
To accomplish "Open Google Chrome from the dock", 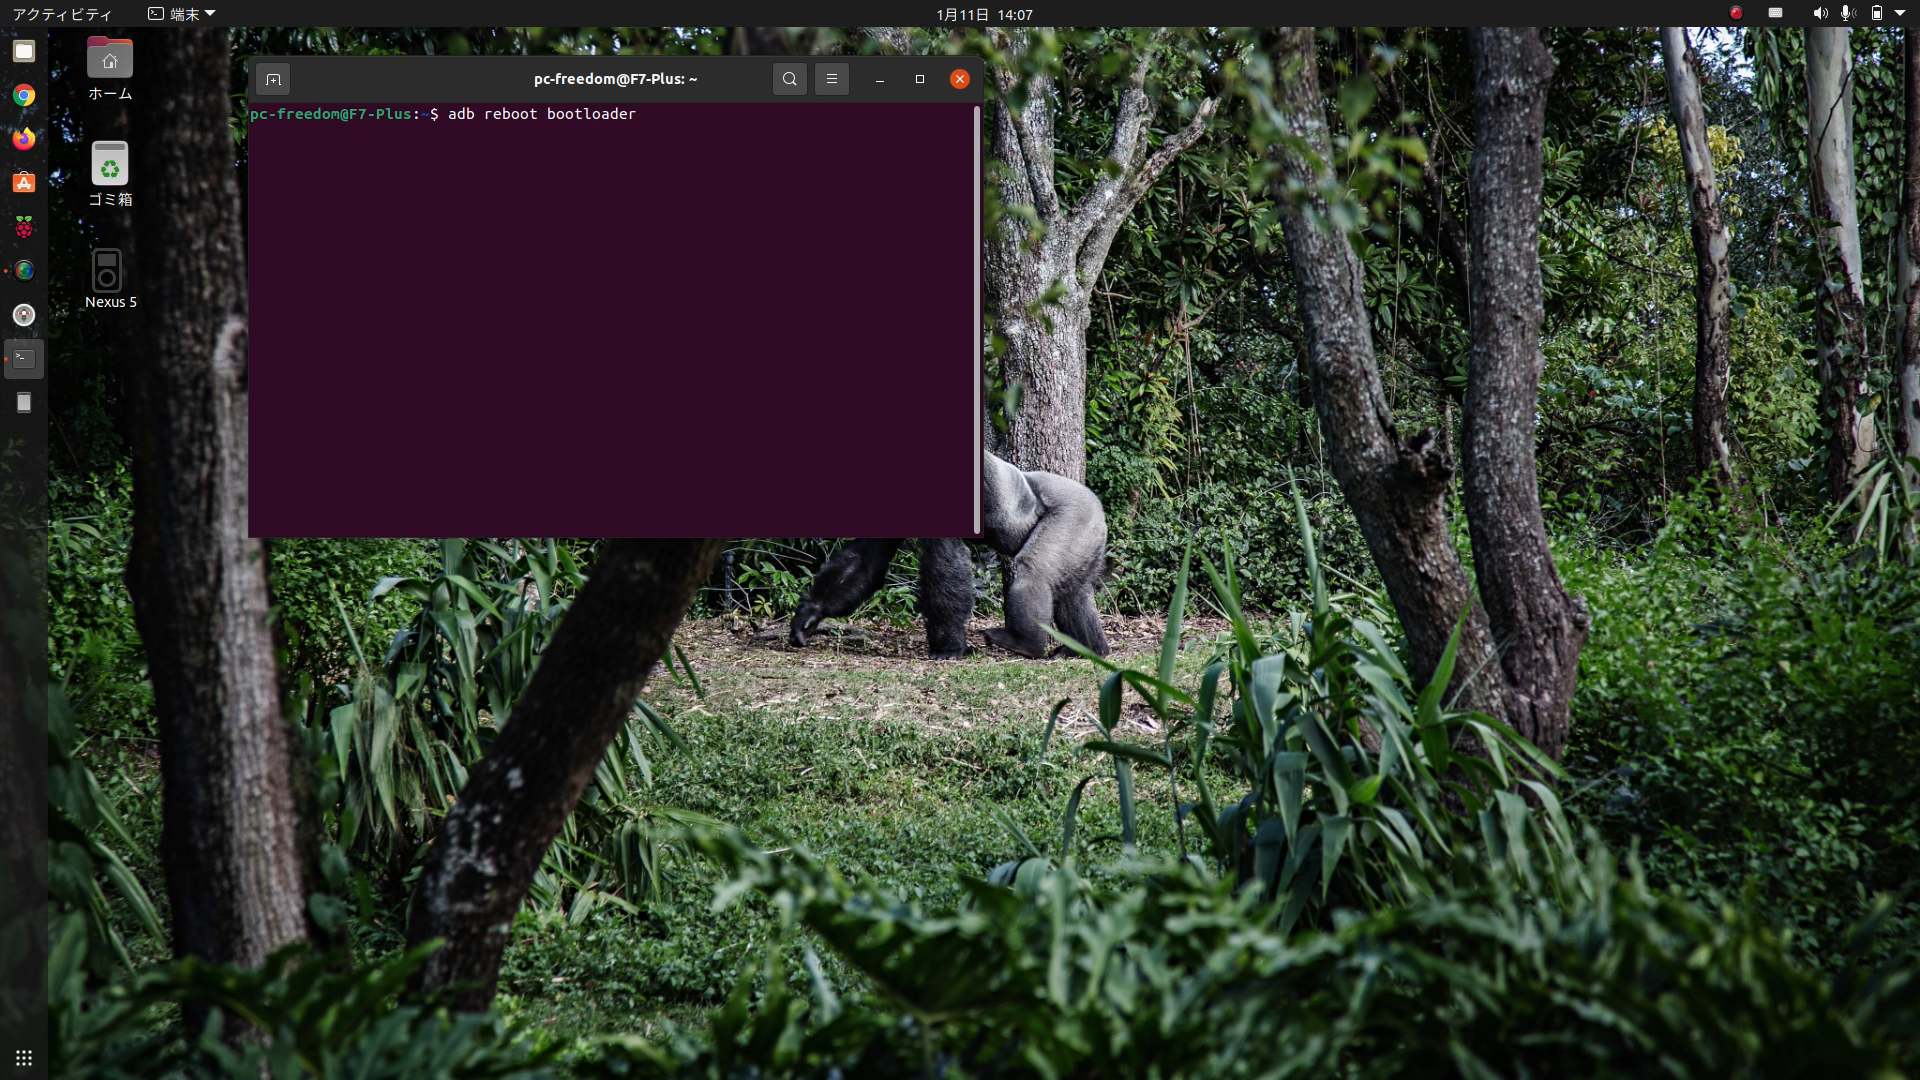I will [x=24, y=96].
